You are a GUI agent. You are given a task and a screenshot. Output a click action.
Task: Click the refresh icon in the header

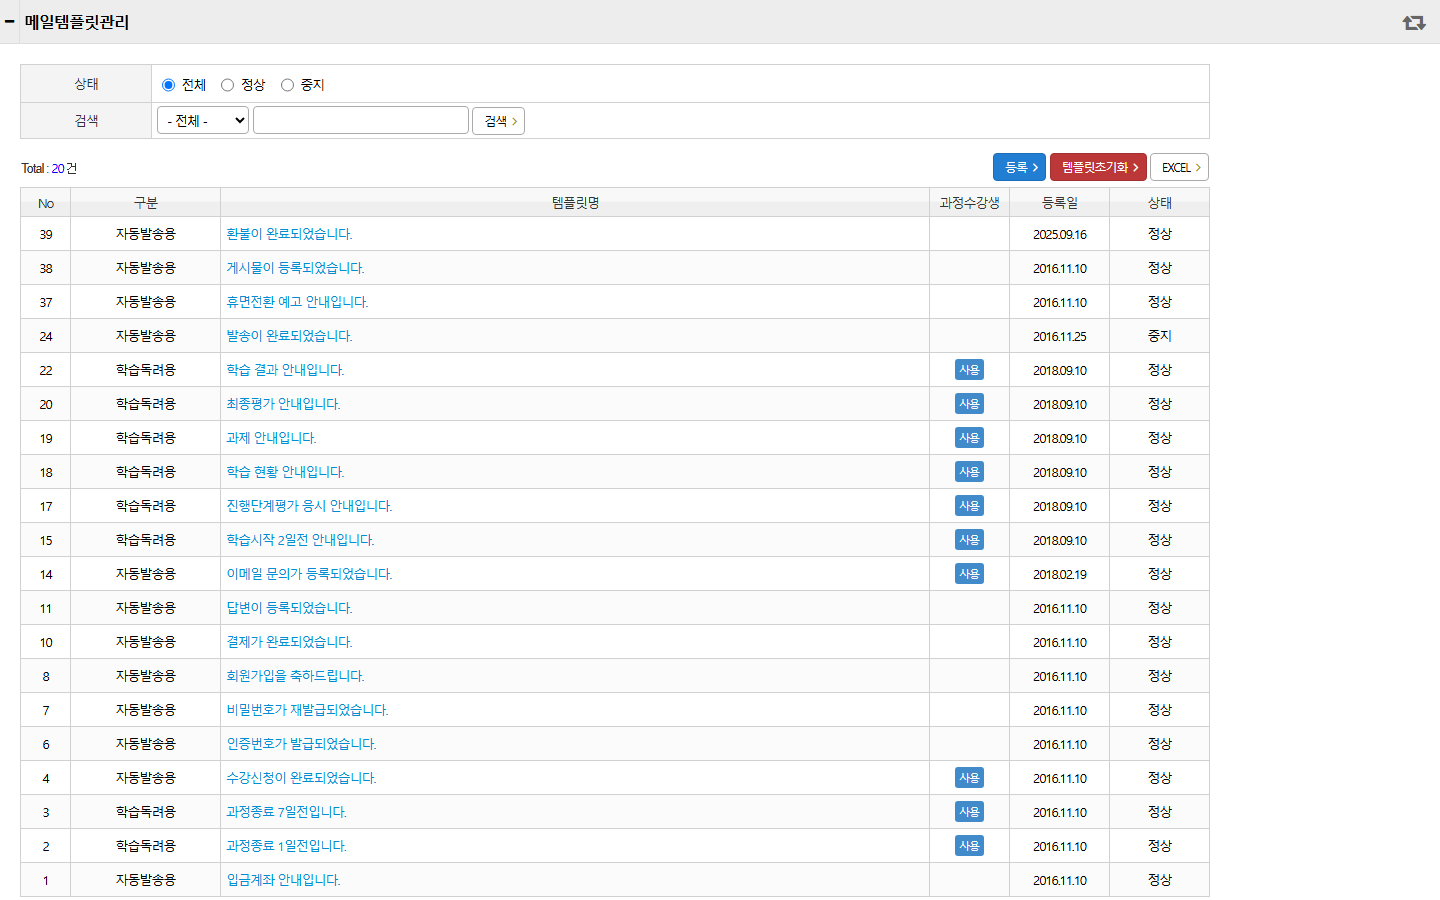point(1414,22)
